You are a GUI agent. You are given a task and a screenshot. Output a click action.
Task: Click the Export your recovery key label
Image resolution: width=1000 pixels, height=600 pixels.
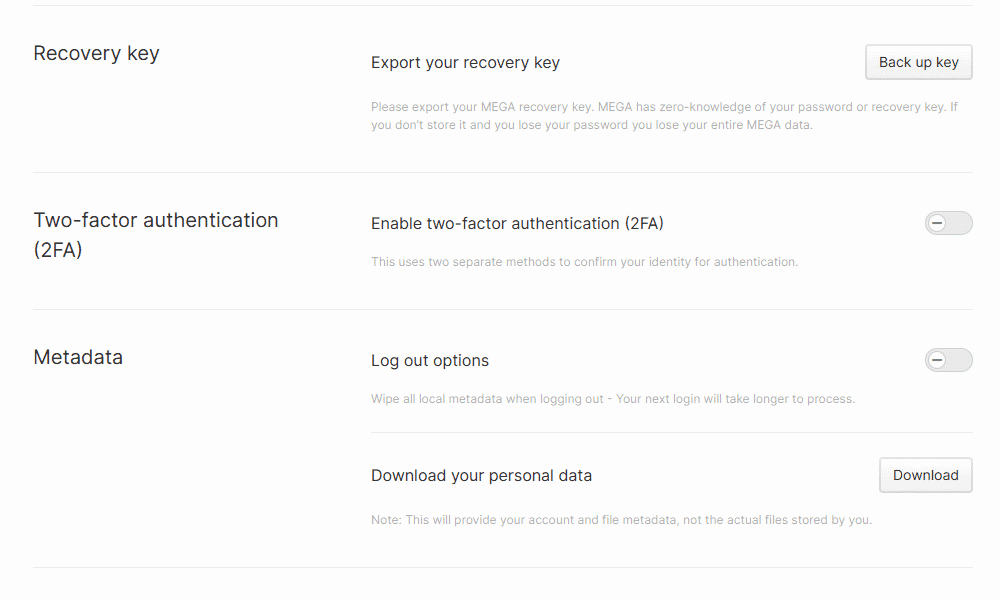coord(465,62)
